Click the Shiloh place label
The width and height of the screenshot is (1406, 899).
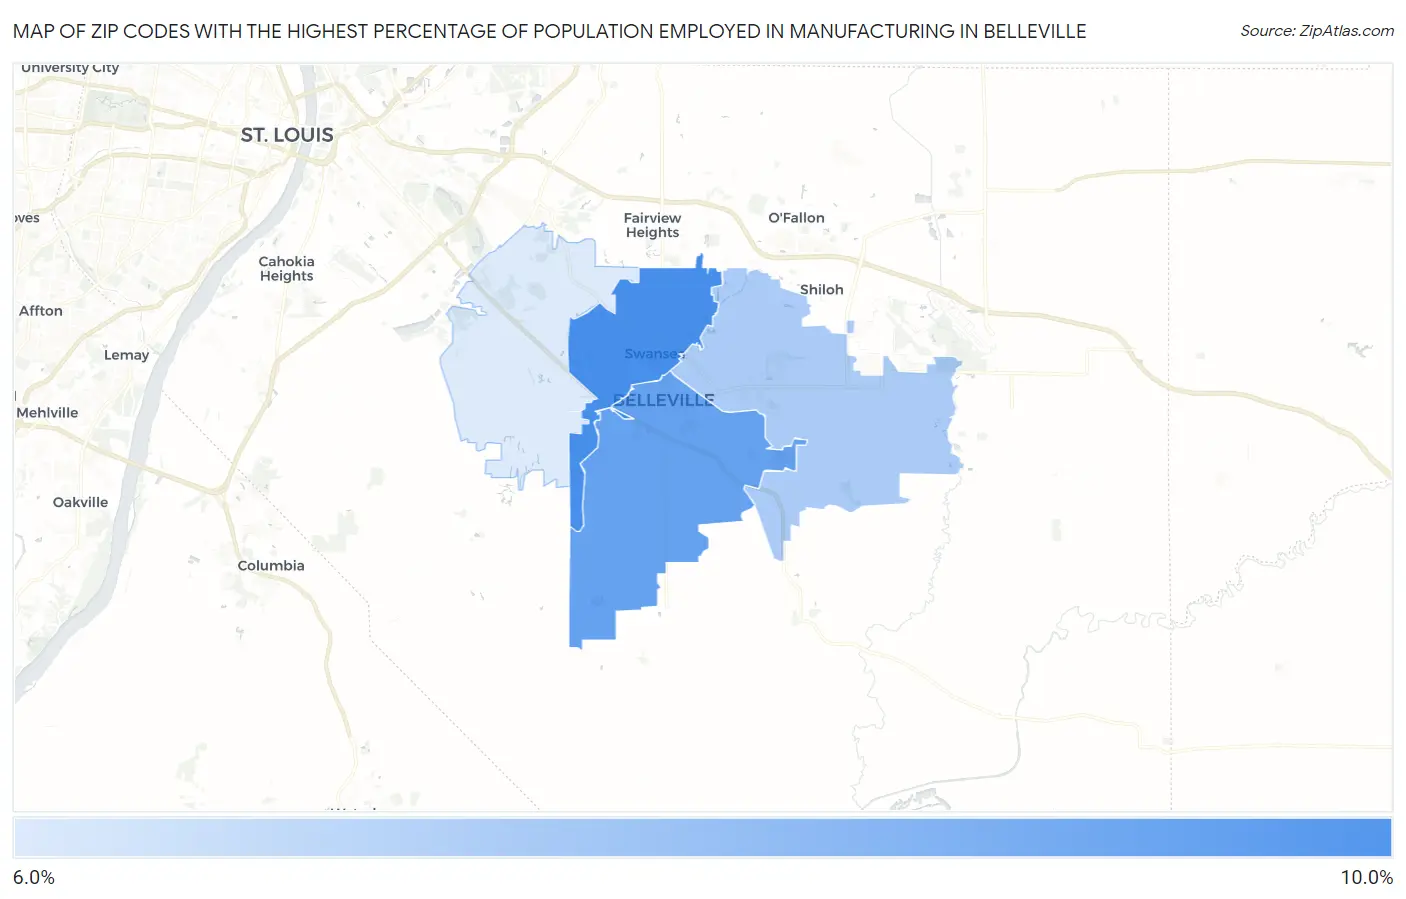pos(821,290)
